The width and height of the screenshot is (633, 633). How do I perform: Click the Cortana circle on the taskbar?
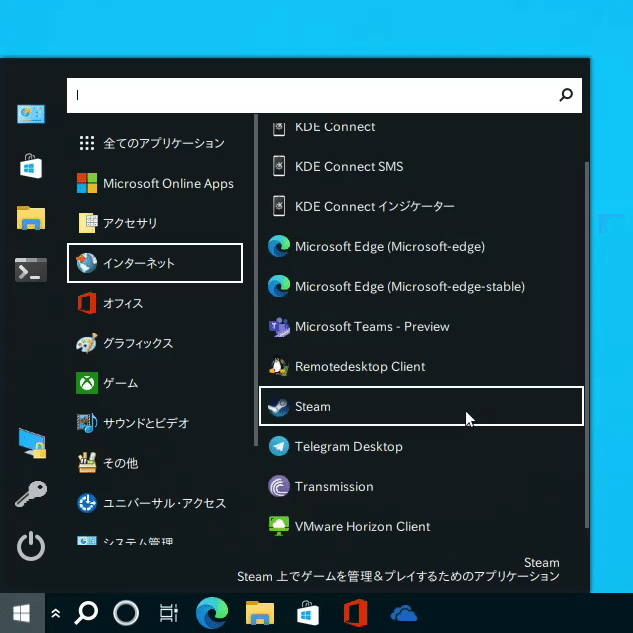coord(126,613)
